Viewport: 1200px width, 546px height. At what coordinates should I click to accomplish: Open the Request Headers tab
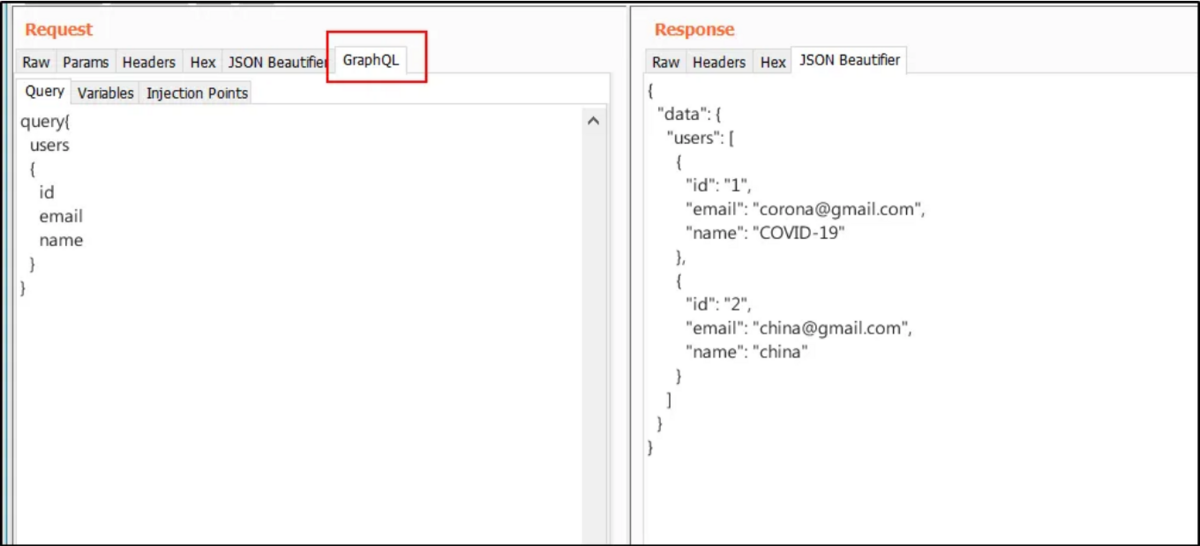pos(149,62)
